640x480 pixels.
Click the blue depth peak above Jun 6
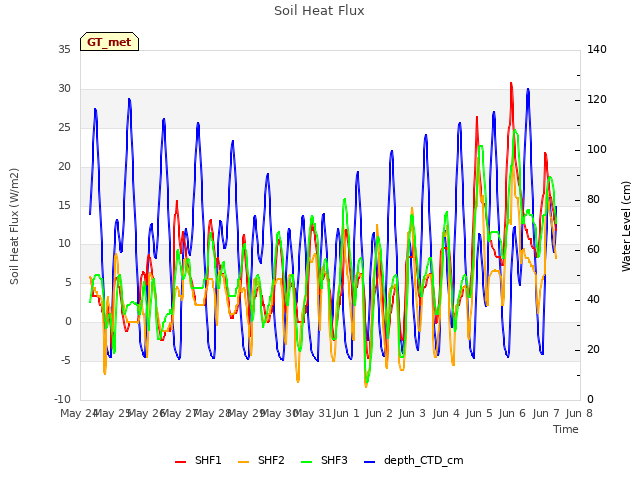pyautogui.click(x=528, y=89)
